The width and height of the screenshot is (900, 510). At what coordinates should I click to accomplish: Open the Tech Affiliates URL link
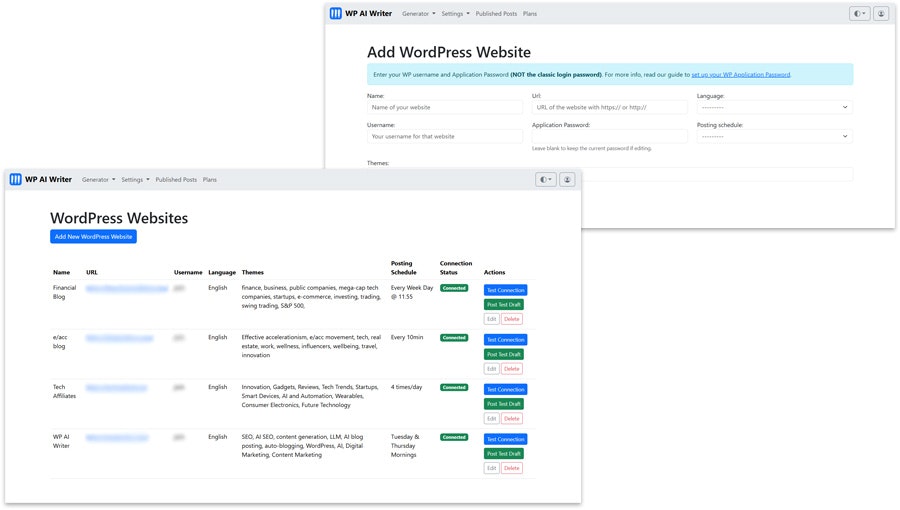116,388
